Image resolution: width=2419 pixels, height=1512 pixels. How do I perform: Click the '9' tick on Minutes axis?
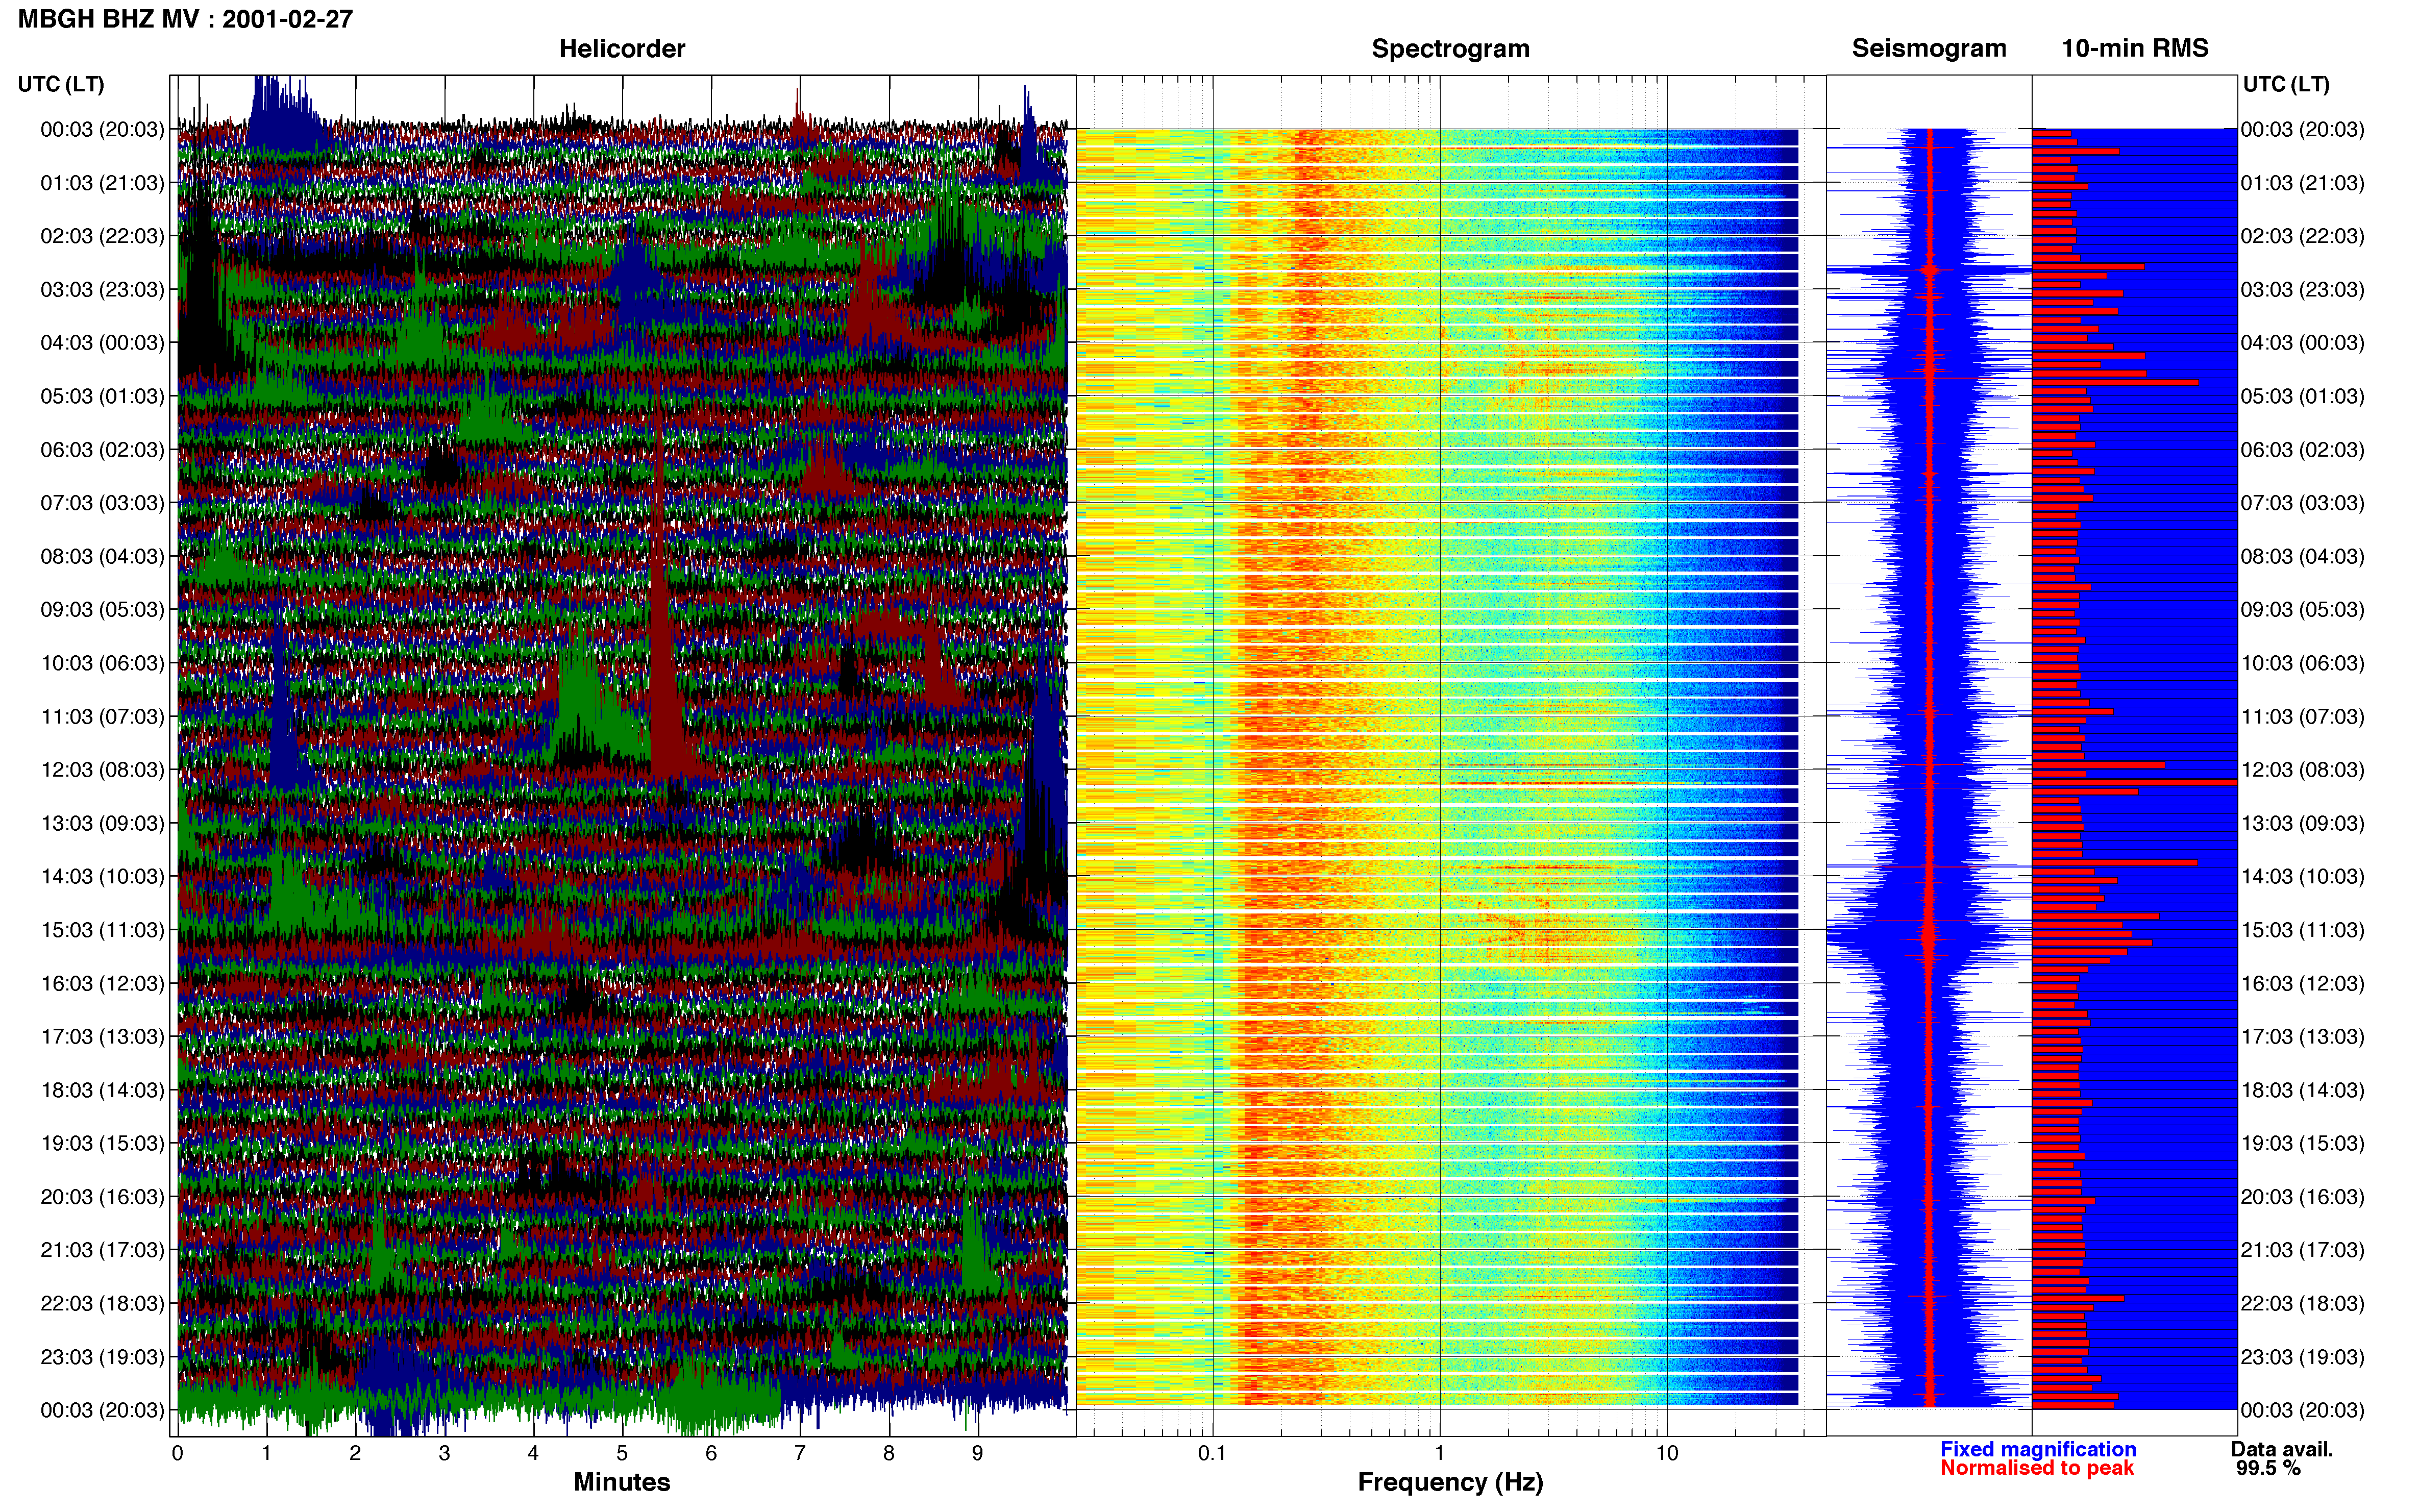coord(977,1454)
